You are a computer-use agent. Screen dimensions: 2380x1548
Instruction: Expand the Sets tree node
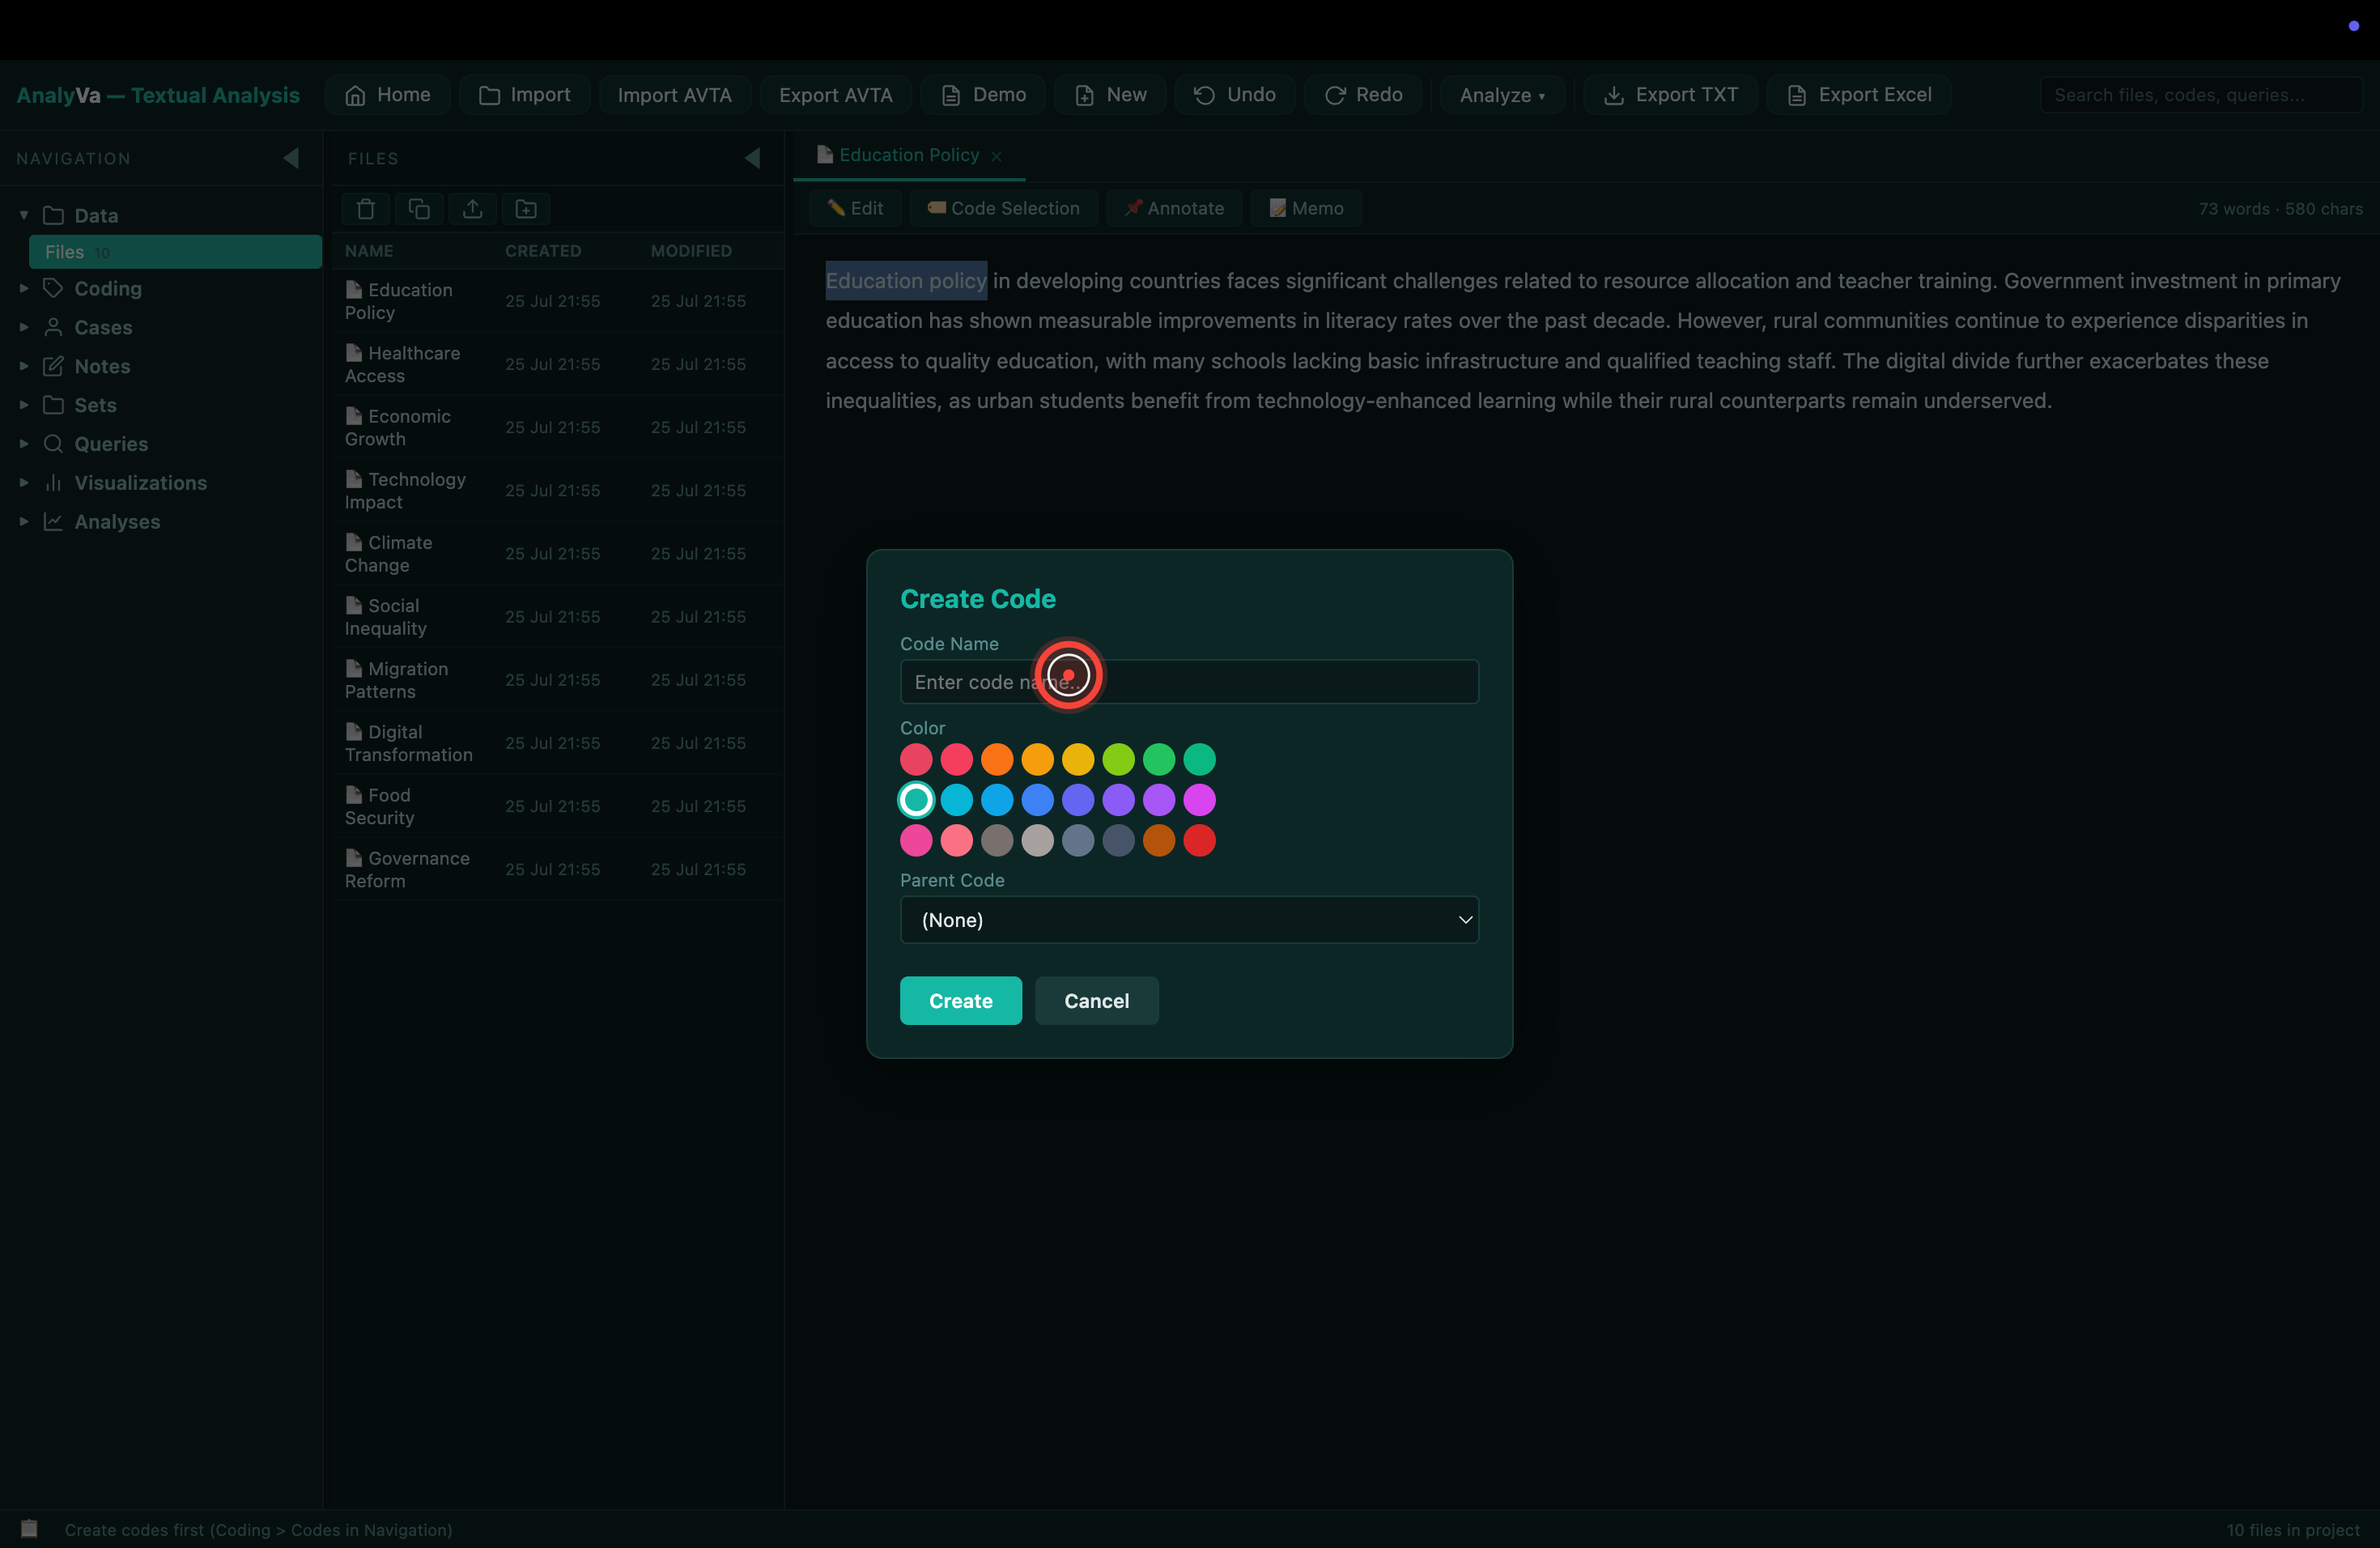pos(24,405)
